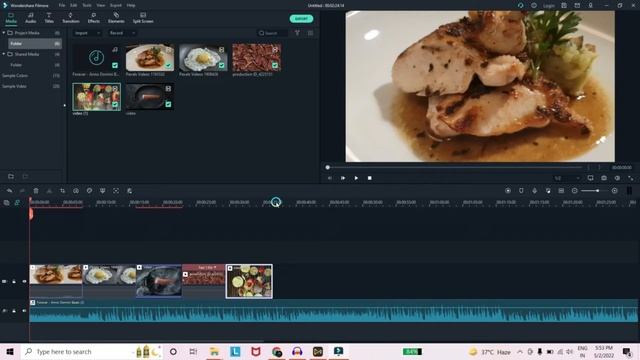The image size is (640, 360).
Task: Select the bacon production video thumbnail
Action: (256, 58)
